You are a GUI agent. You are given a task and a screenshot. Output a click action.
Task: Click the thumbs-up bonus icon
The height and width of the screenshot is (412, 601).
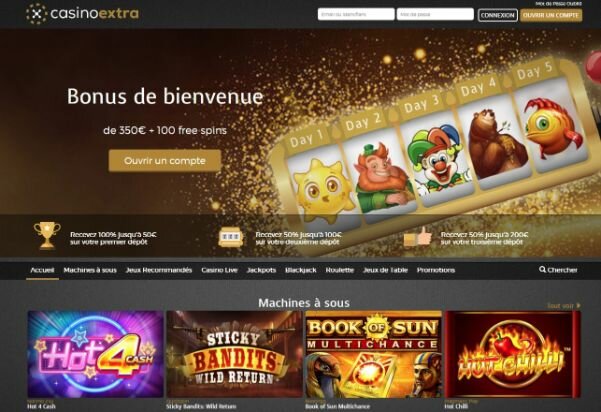click(417, 237)
